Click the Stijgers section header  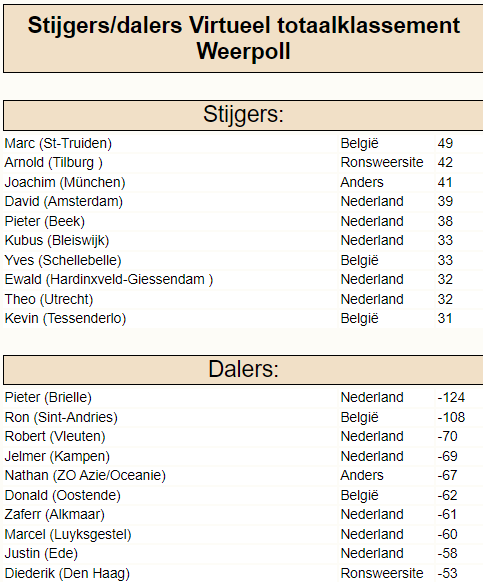243,115
